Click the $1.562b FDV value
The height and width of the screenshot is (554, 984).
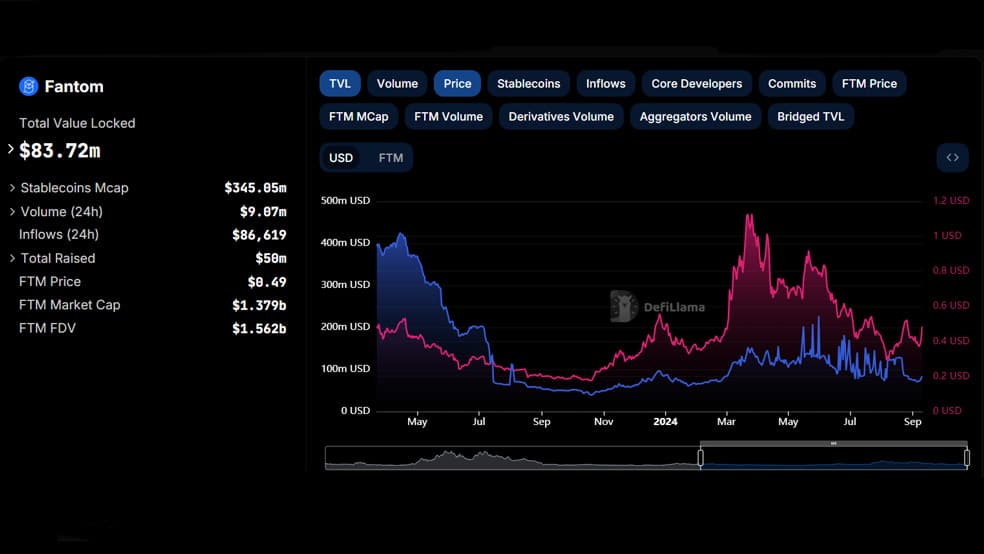point(259,328)
